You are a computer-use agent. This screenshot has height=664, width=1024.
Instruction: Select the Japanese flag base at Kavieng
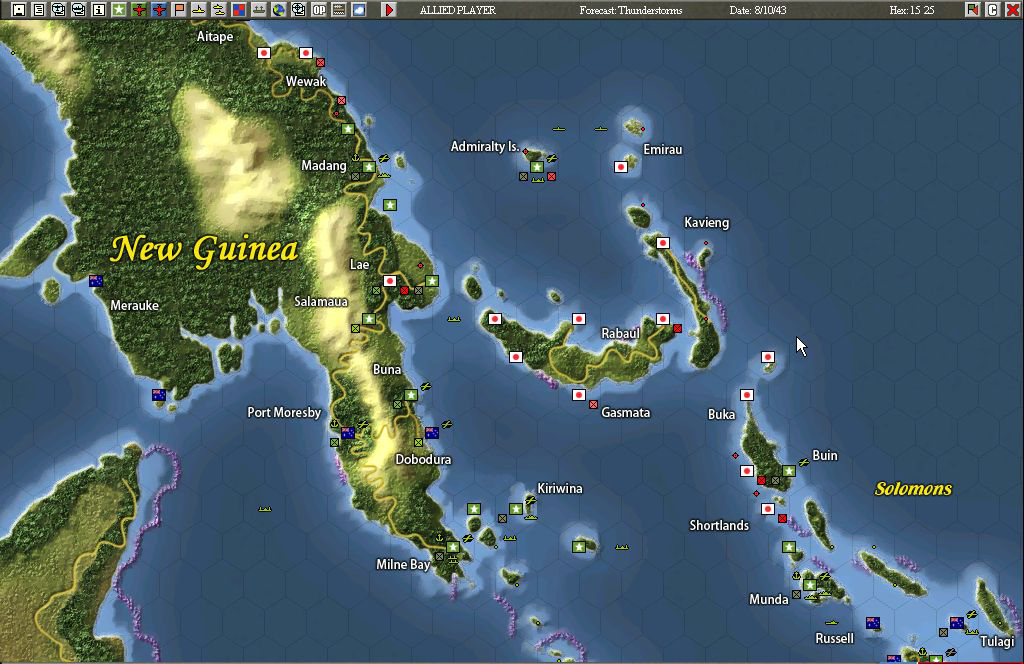(663, 243)
